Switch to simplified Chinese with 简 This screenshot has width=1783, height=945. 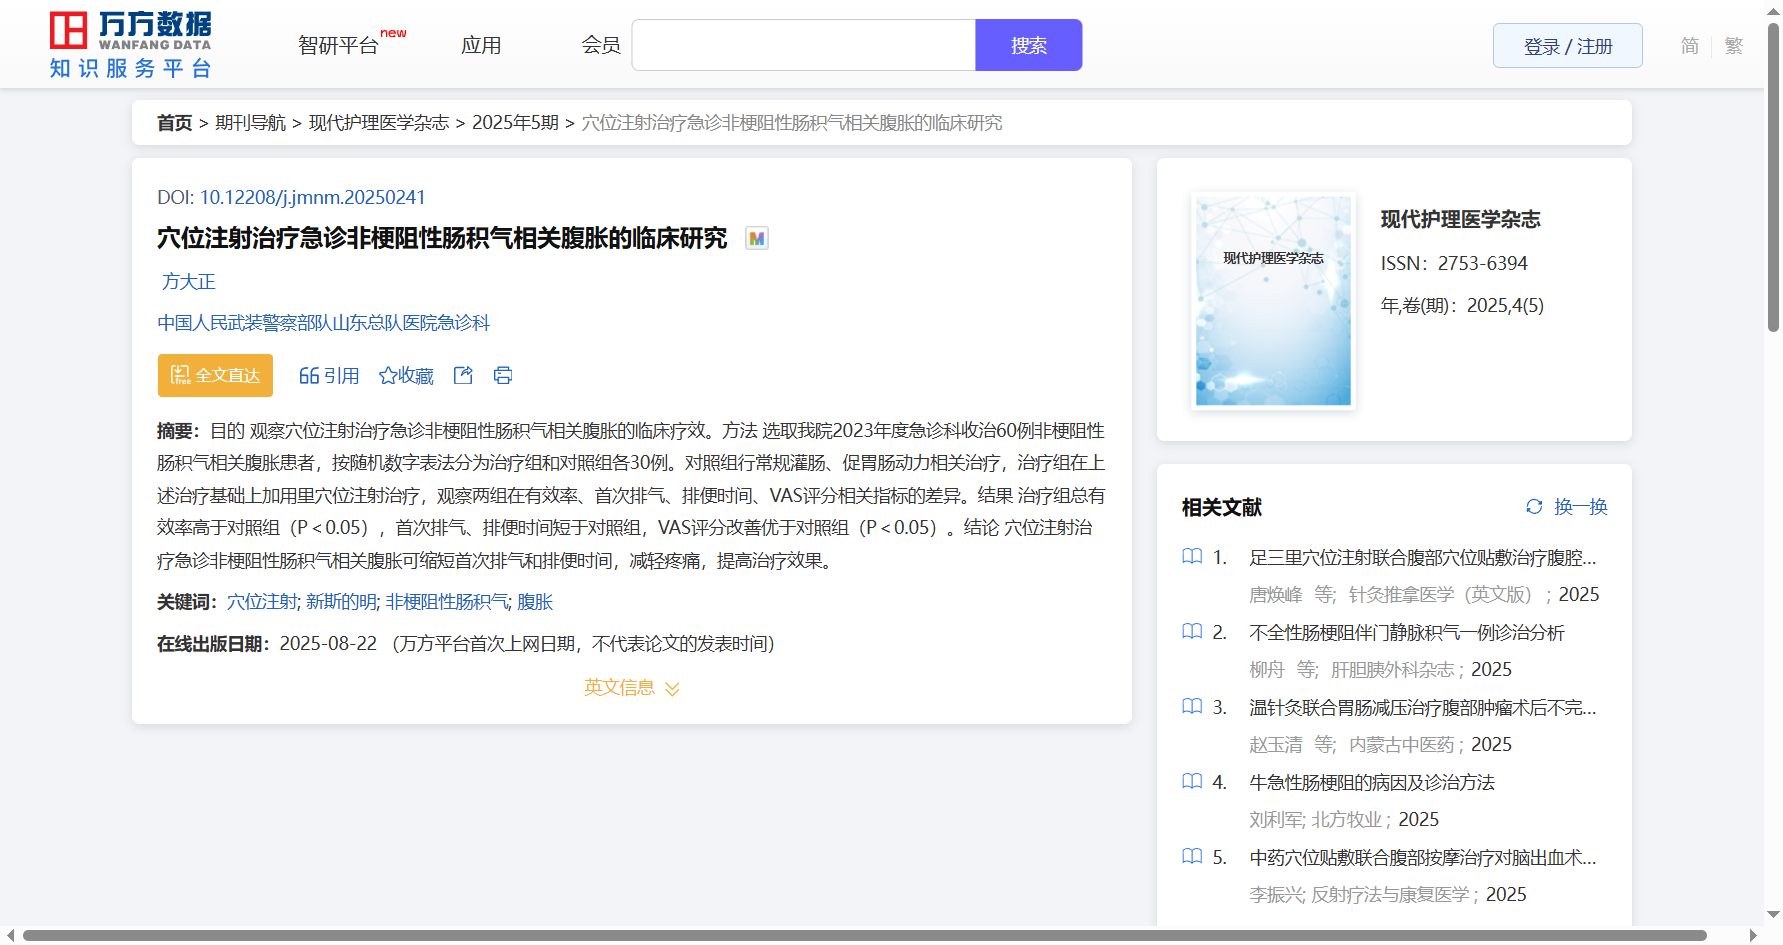(1689, 46)
